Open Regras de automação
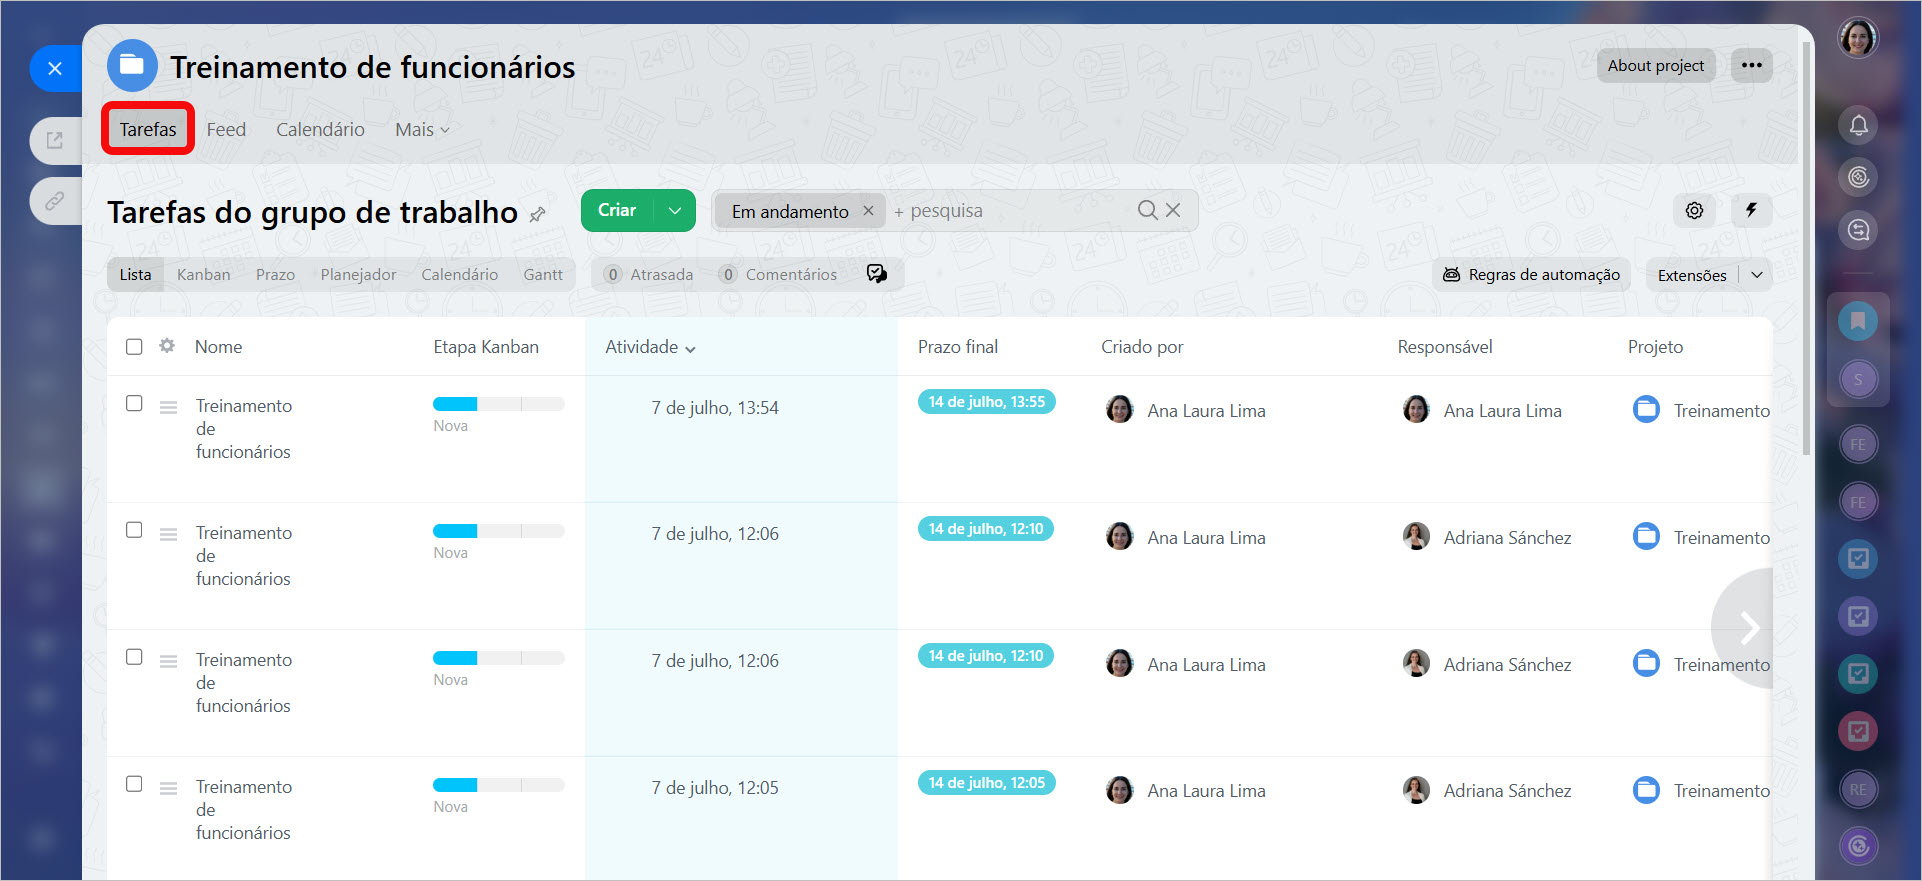 tap(1531, 275)
